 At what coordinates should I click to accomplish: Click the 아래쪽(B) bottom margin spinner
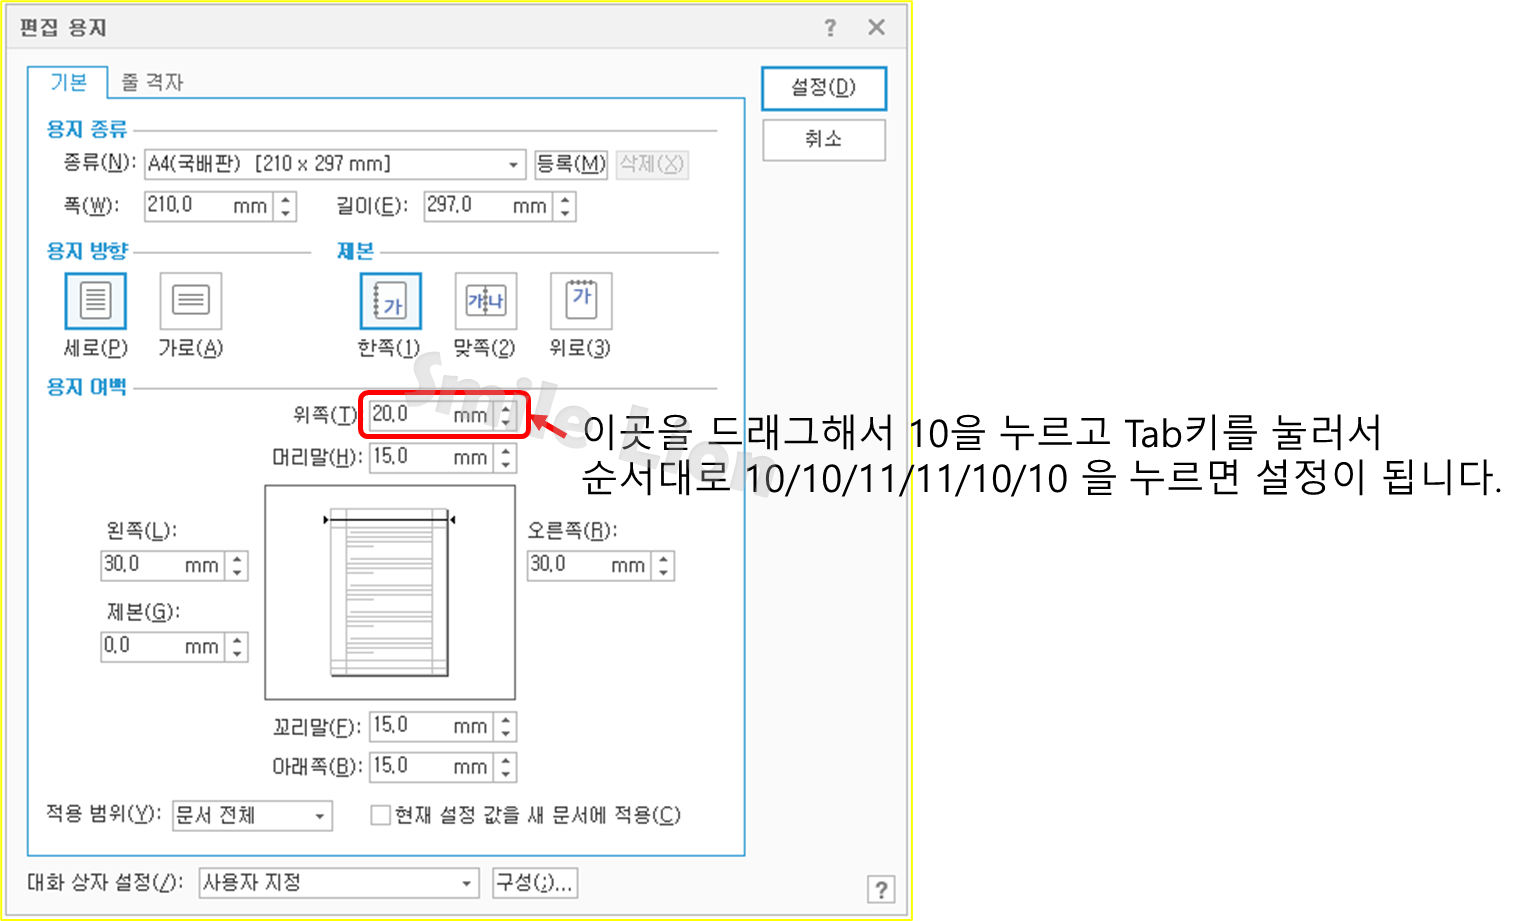coord(506,767)
